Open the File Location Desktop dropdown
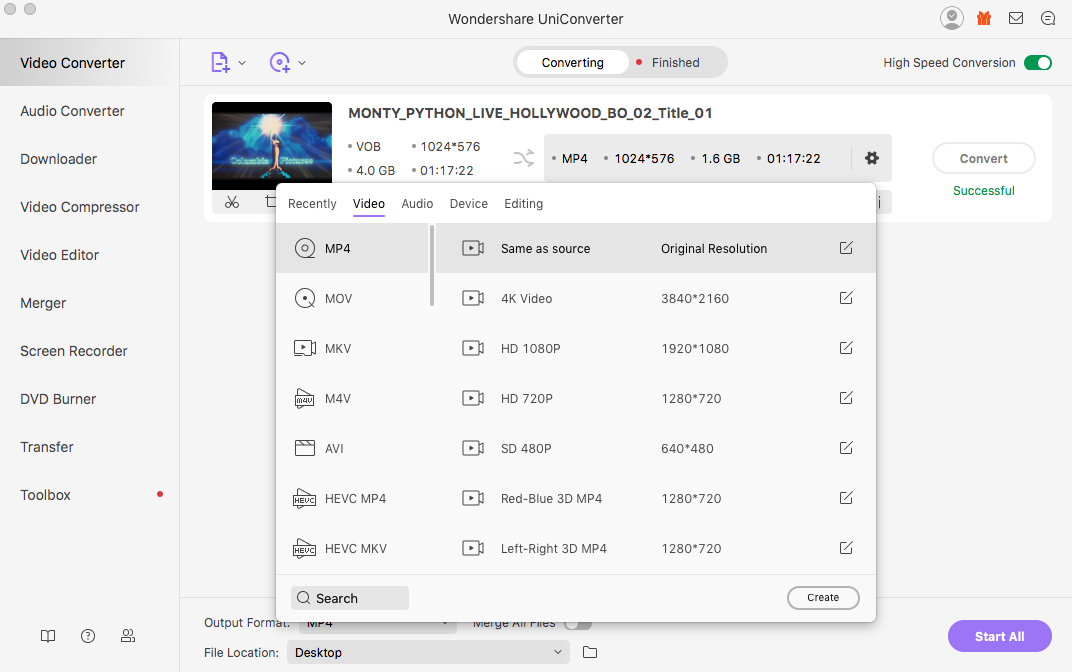 point(428,652)
